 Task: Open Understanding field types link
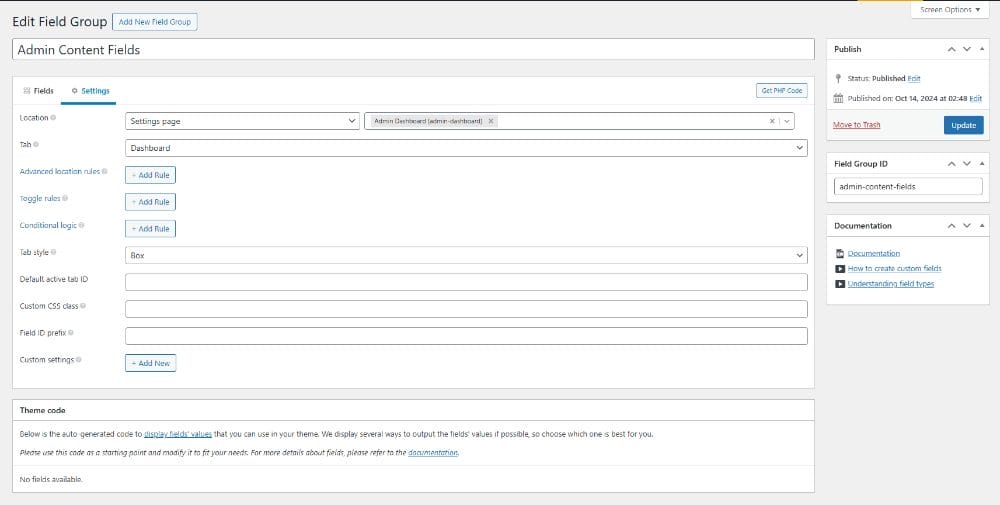[x=891, y=284]
